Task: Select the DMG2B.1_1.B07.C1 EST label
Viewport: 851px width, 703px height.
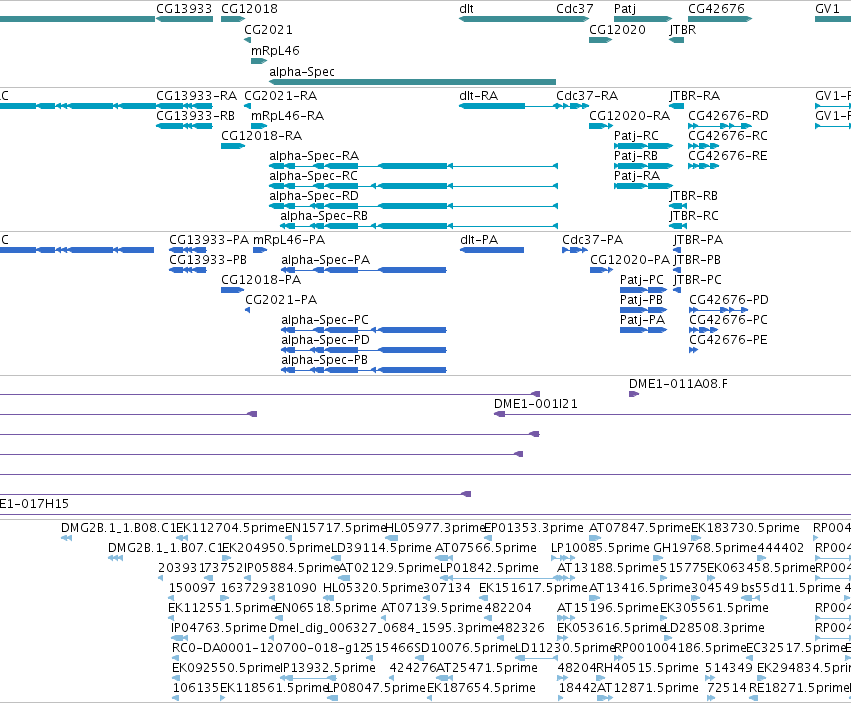Action: tap(166, 548)
